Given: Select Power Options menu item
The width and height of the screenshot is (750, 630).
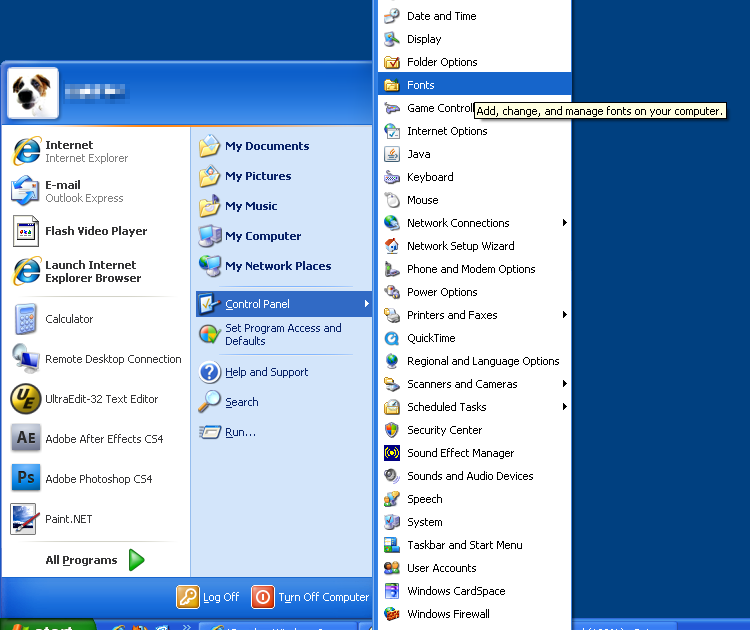Looking at the screenshot, I should pyautogui.click(x=474, y=292).
